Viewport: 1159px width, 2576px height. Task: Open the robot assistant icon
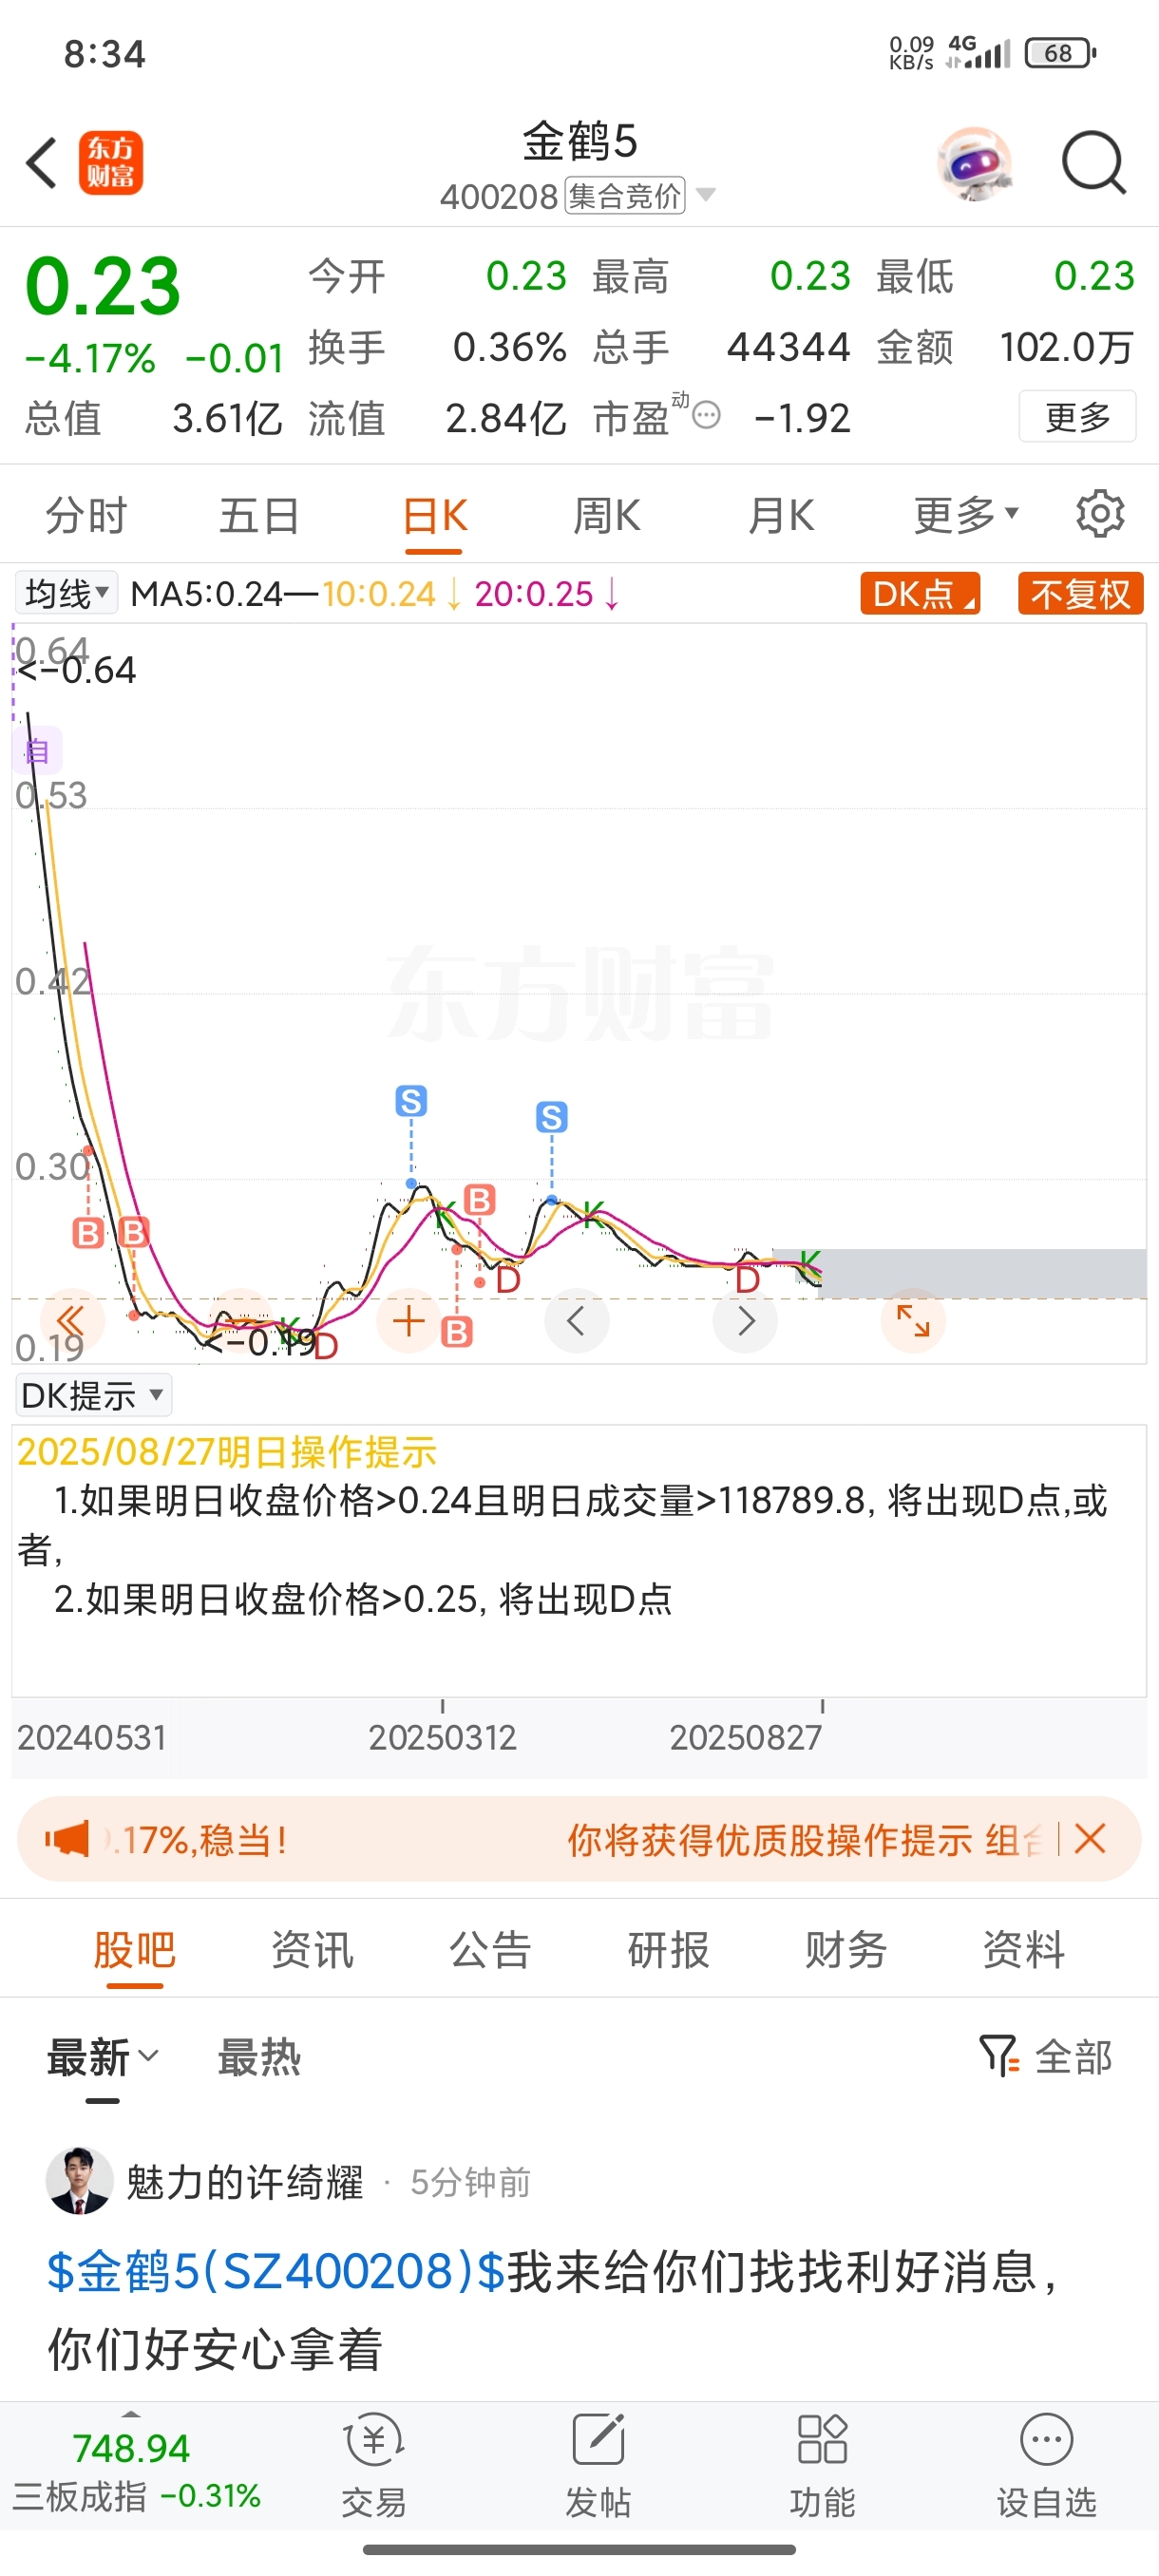pyautogui.click(x=975, y=163)
